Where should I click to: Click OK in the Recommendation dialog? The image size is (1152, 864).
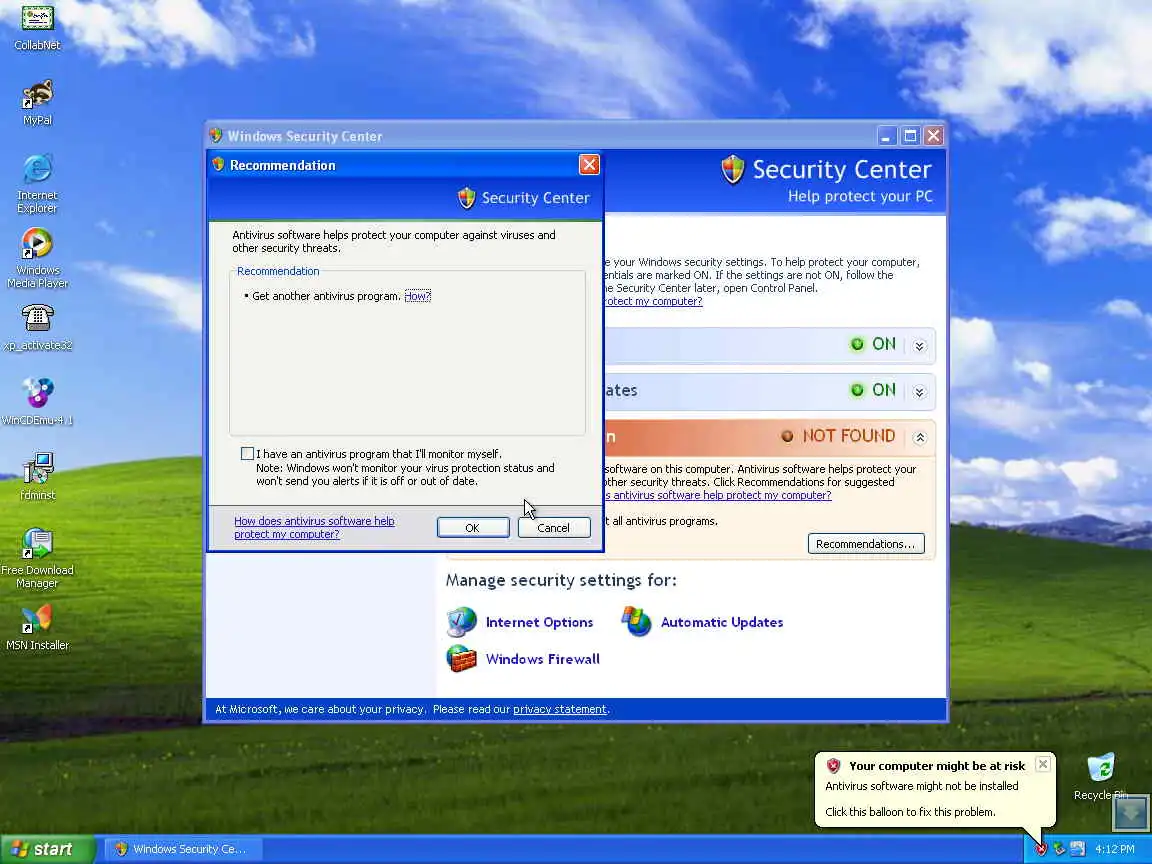click(472, 528)
